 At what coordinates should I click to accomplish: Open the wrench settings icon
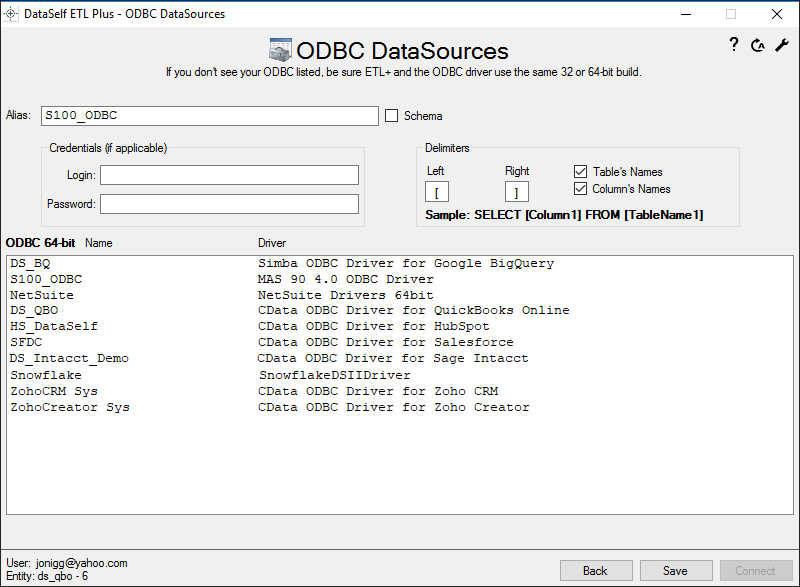pos(782,46)
